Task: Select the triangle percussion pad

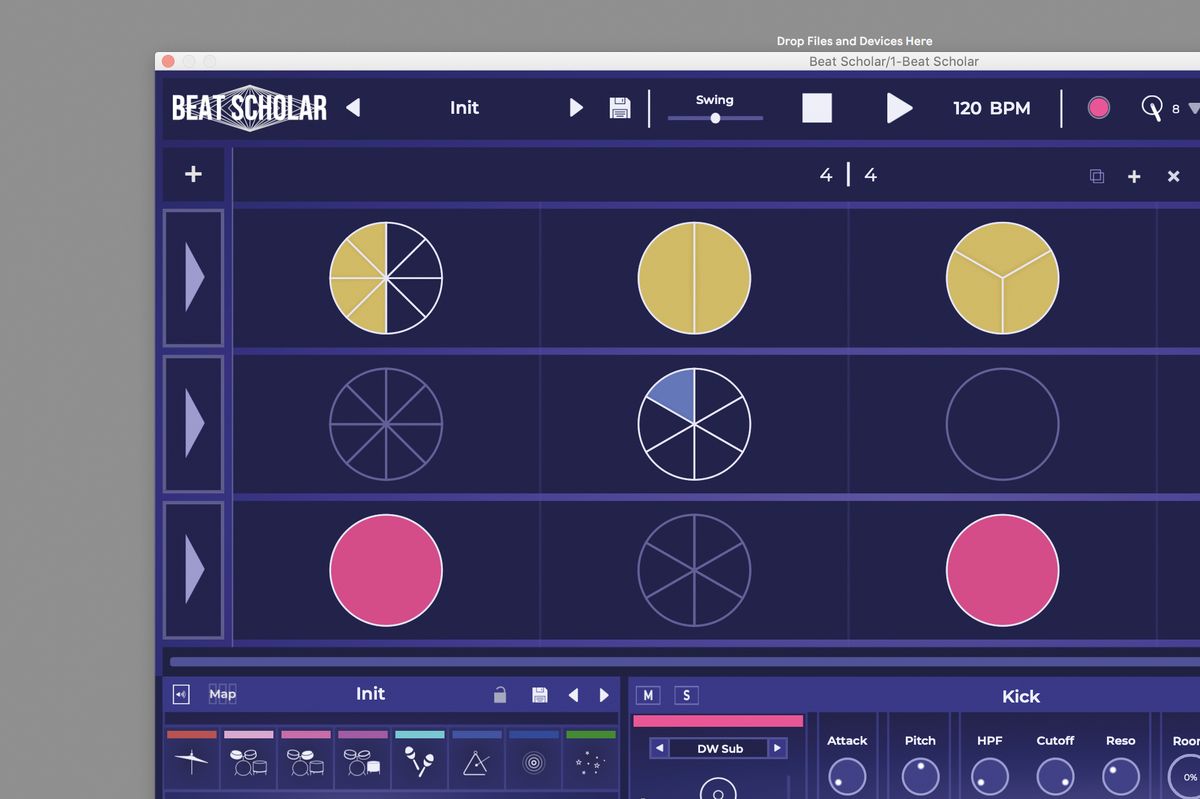Action: [477, 764]
